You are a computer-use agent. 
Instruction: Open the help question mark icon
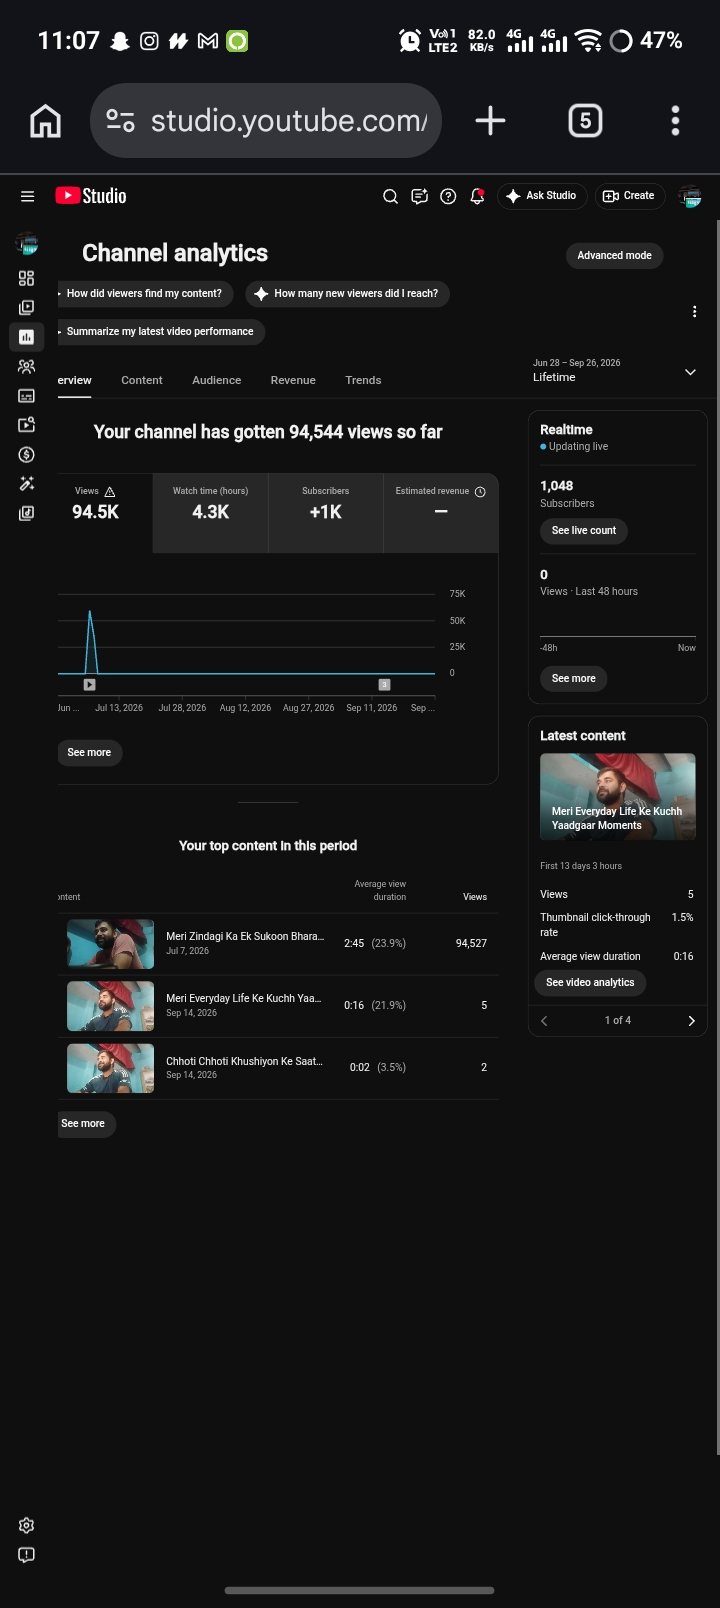tap(448, 196)
